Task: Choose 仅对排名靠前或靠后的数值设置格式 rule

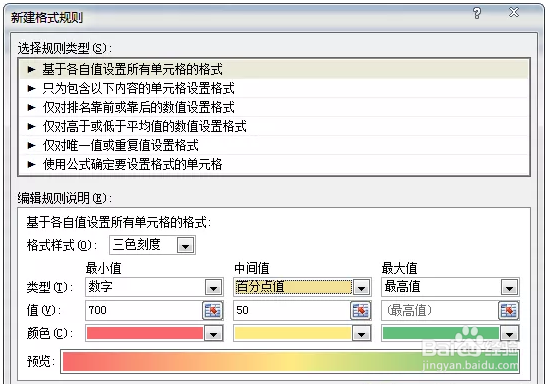Action: [x=274, y=107]
